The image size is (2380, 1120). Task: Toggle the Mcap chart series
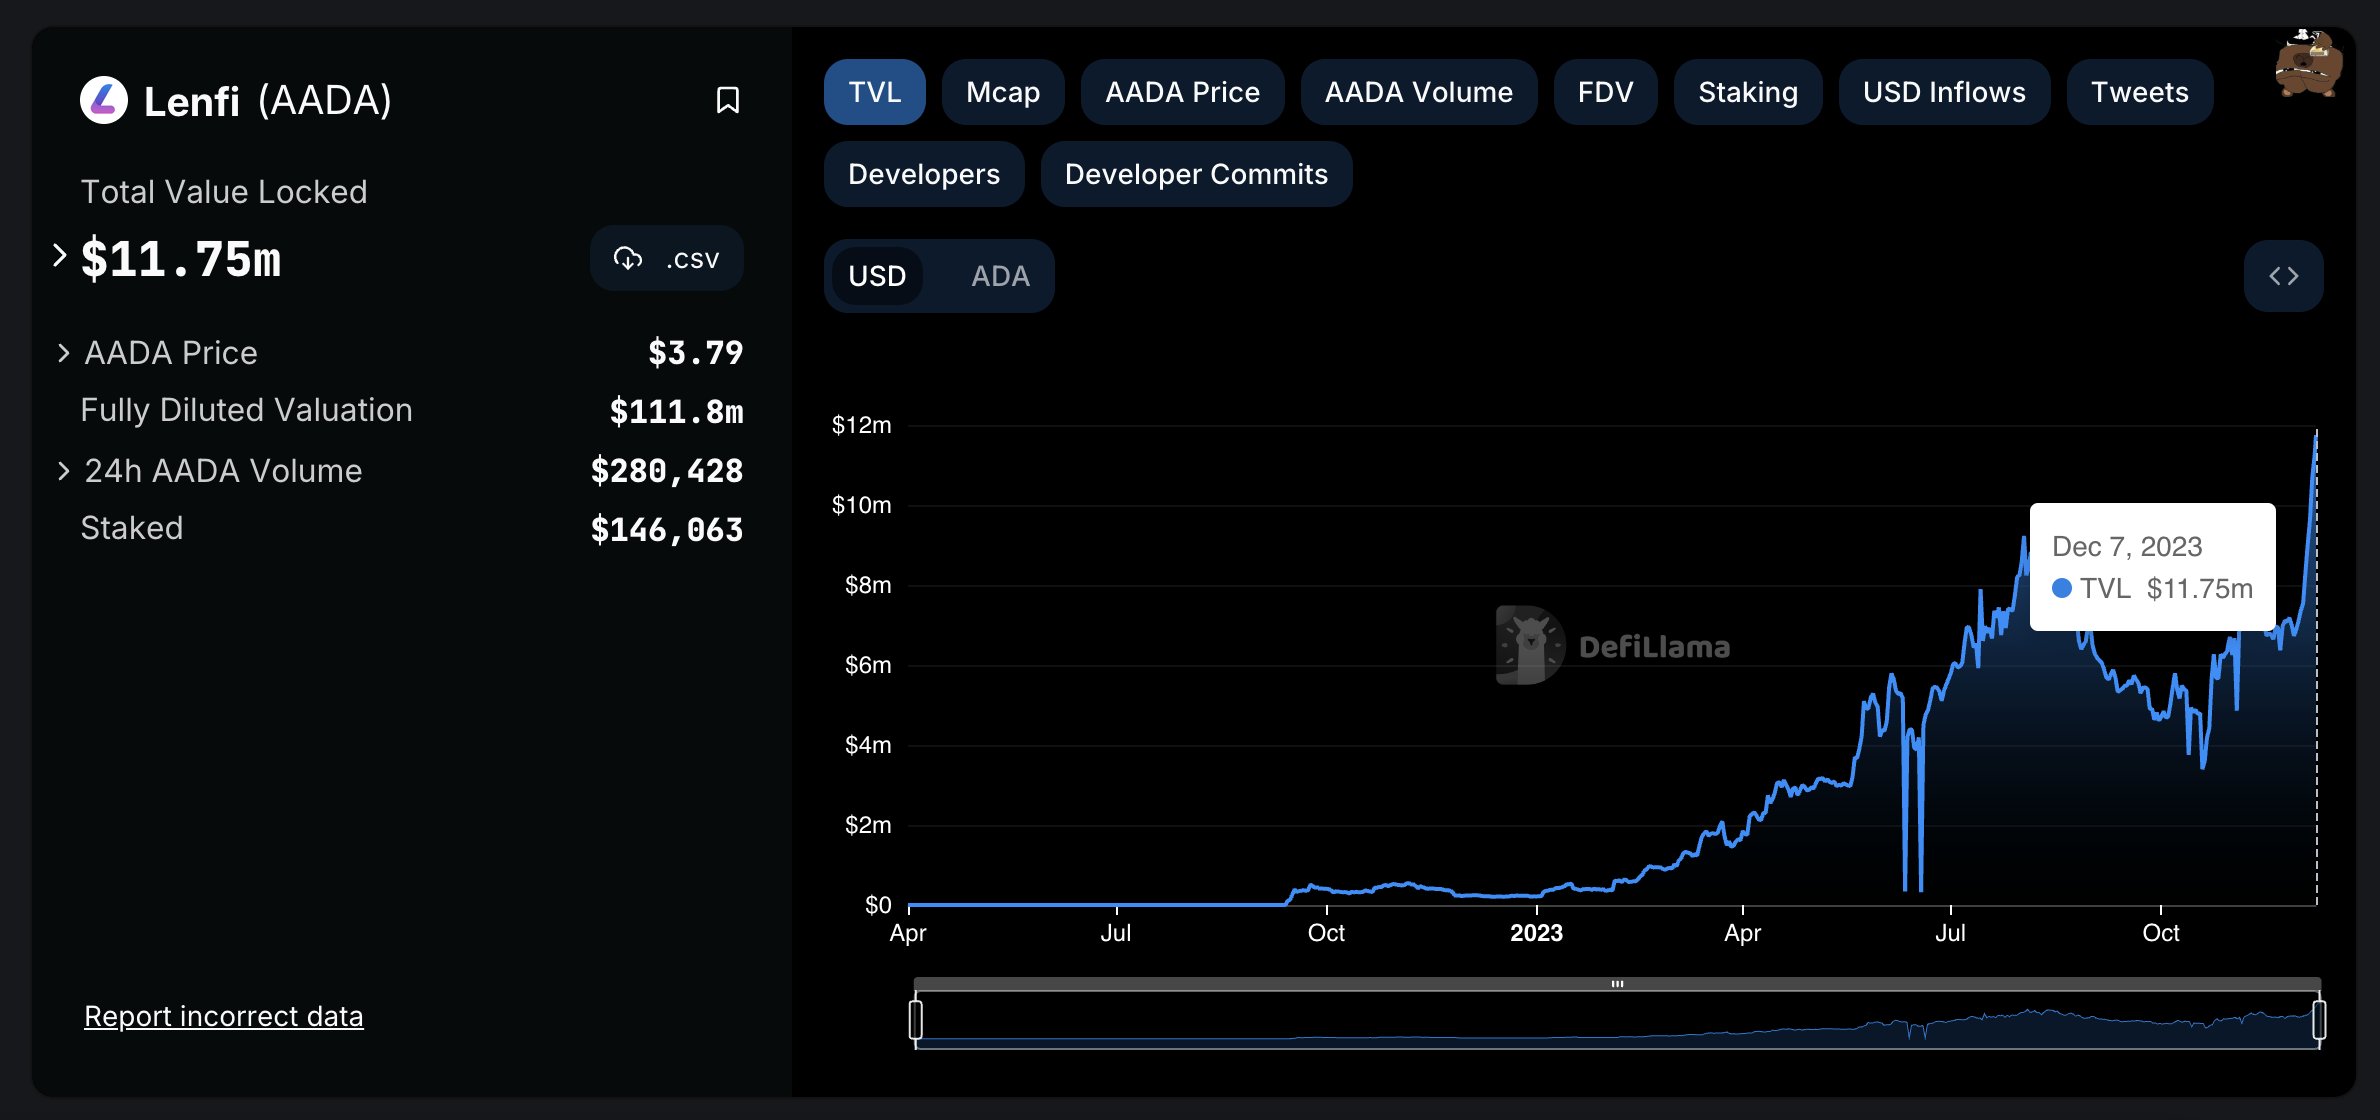point(1003,92)
